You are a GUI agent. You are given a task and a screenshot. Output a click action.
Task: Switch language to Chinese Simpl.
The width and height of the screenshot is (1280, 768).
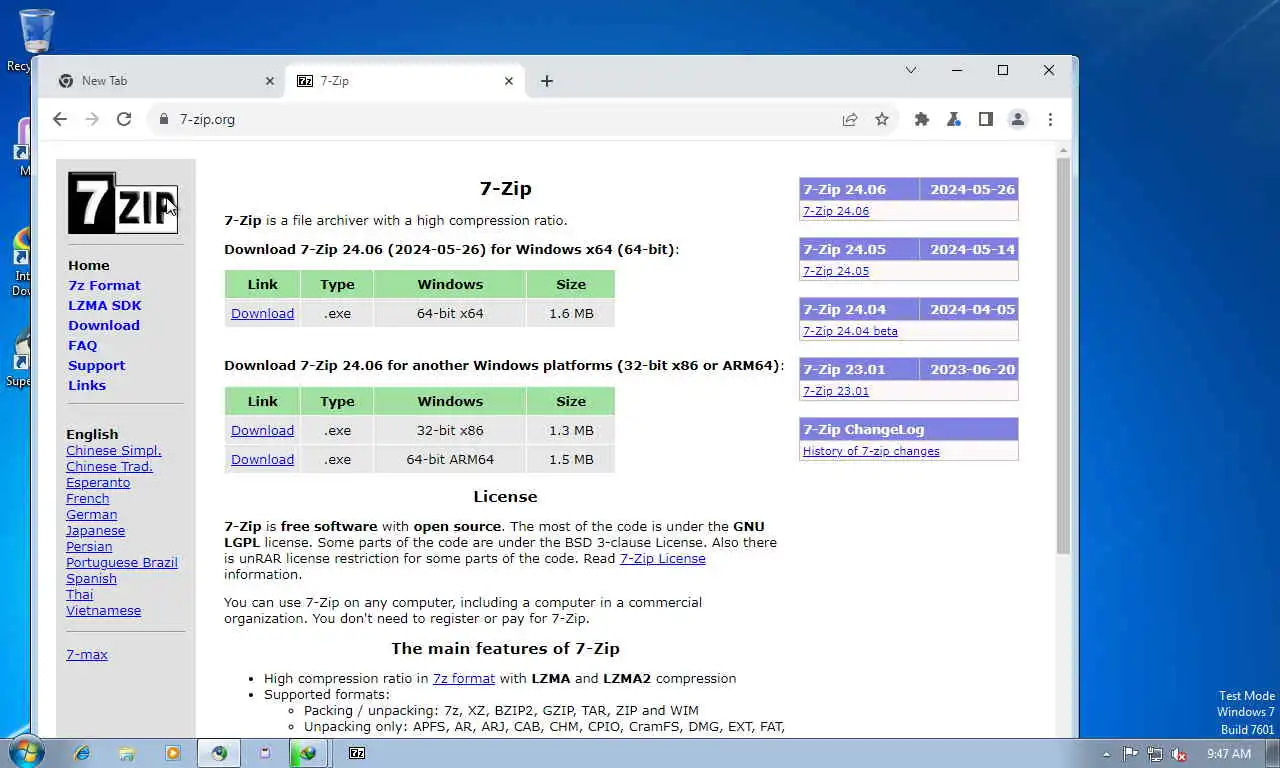pos(114,450)
